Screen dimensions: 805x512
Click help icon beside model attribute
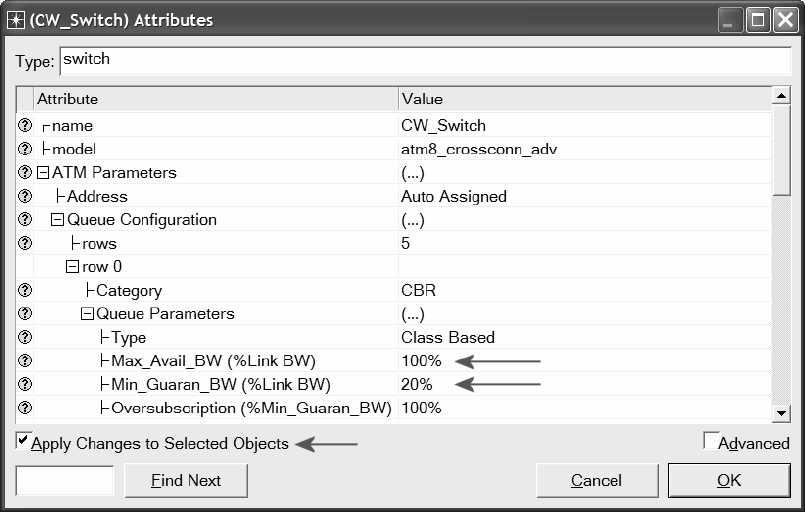[25, 149]
